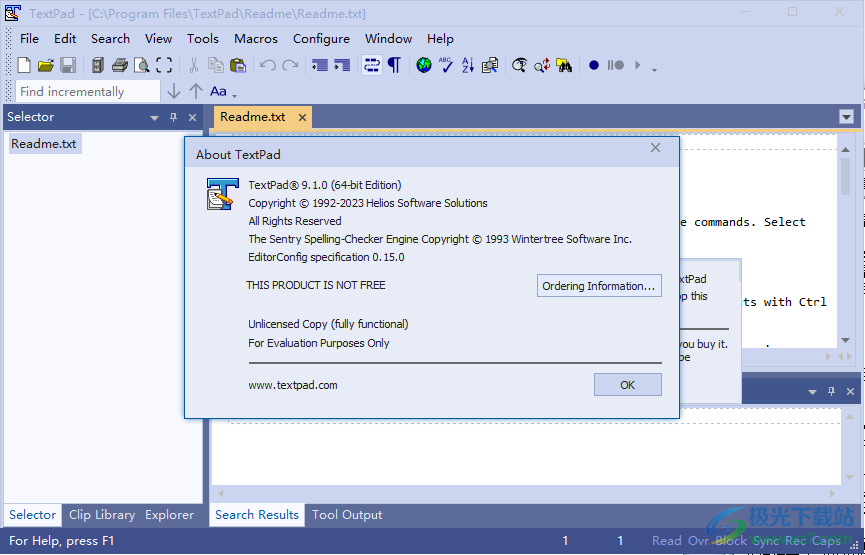Click the Redo arrow icon
Screen dimensions: 865x555
pyautogui.click(x=290, y=65)
